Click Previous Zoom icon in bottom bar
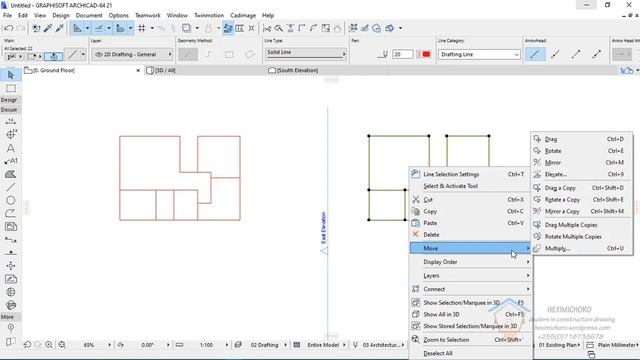The image size is (640, 360). (27, 345)
